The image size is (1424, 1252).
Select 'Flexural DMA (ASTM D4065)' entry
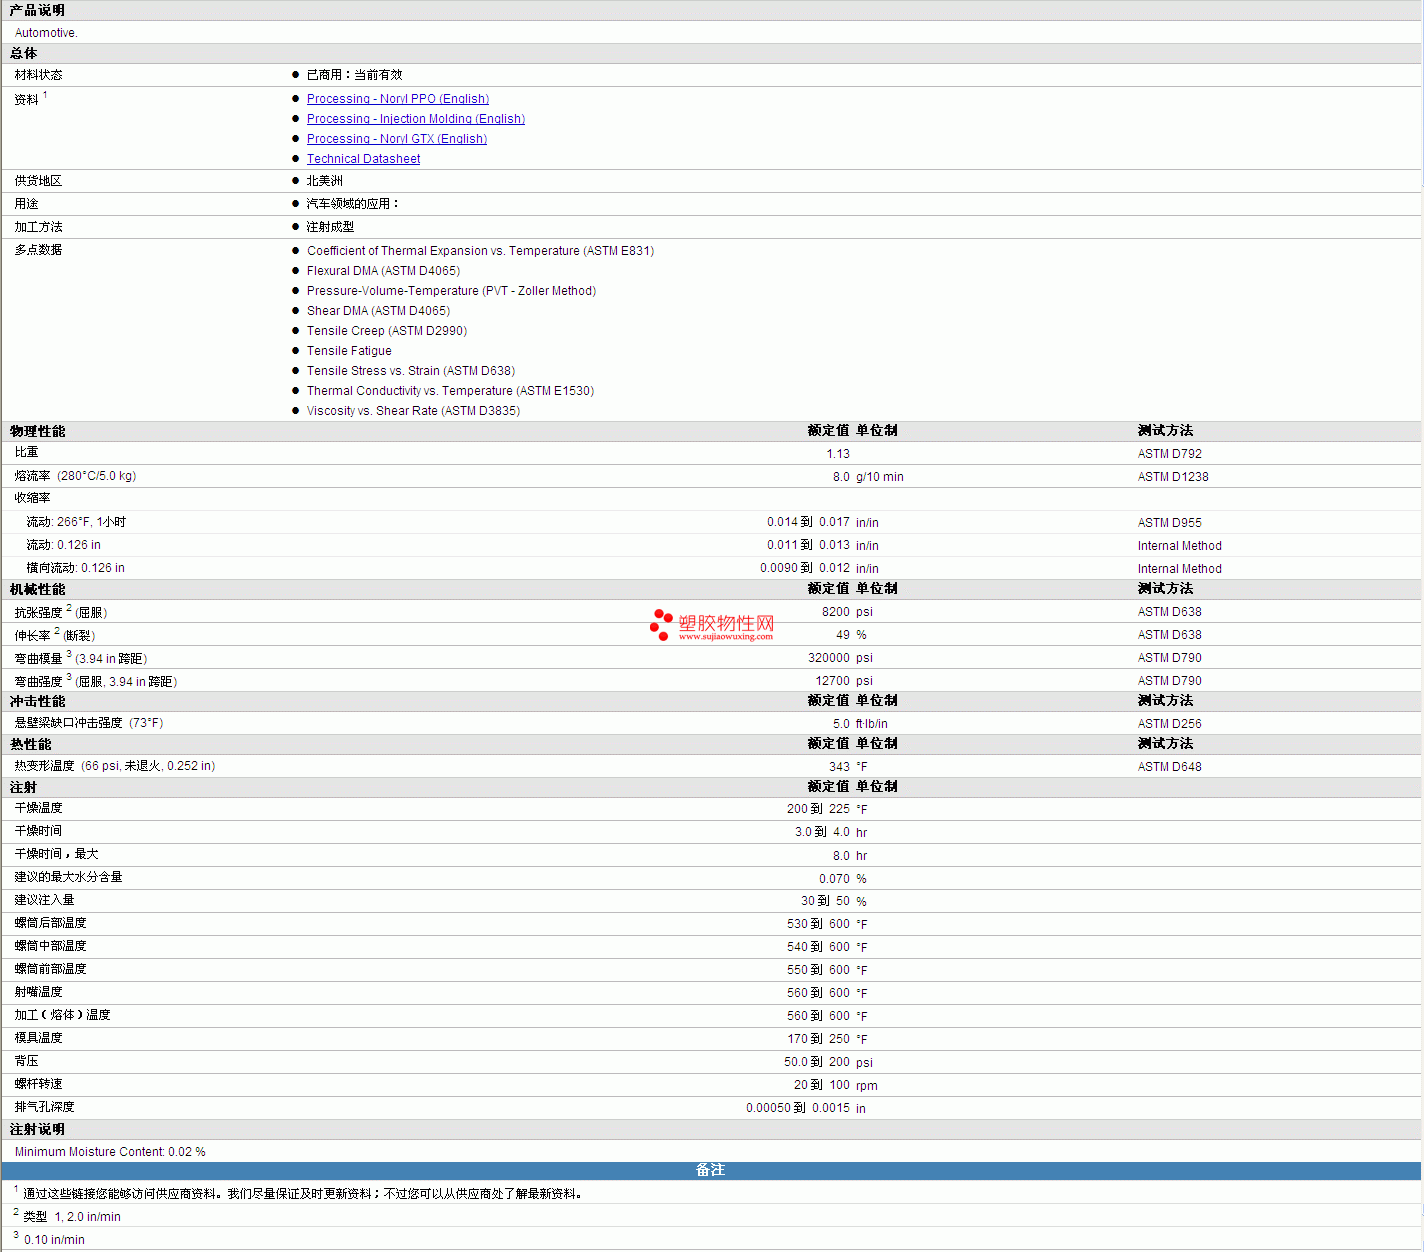coord(383,271)
